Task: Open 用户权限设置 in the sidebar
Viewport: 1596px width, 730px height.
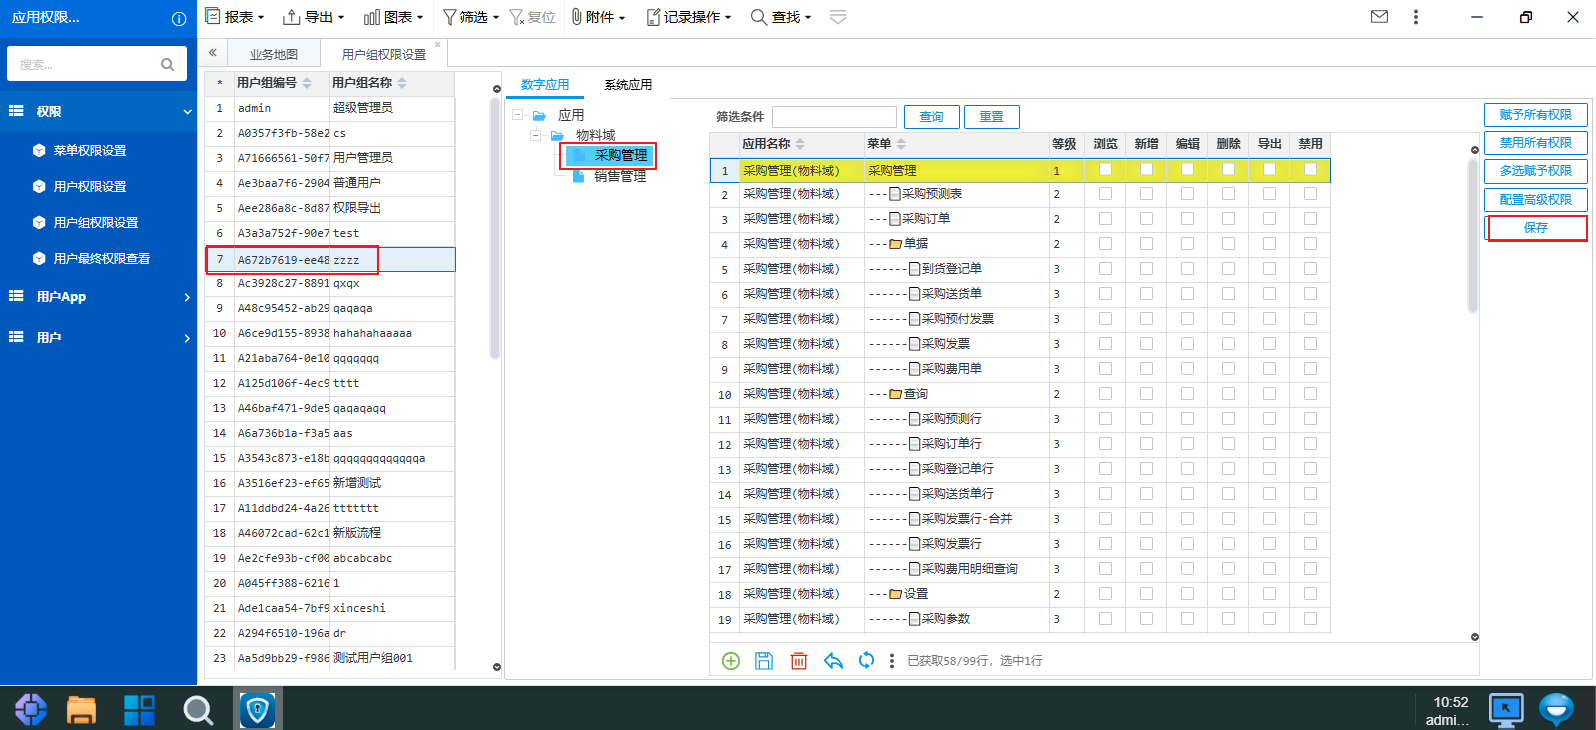Action: click(x=90, y=187)
